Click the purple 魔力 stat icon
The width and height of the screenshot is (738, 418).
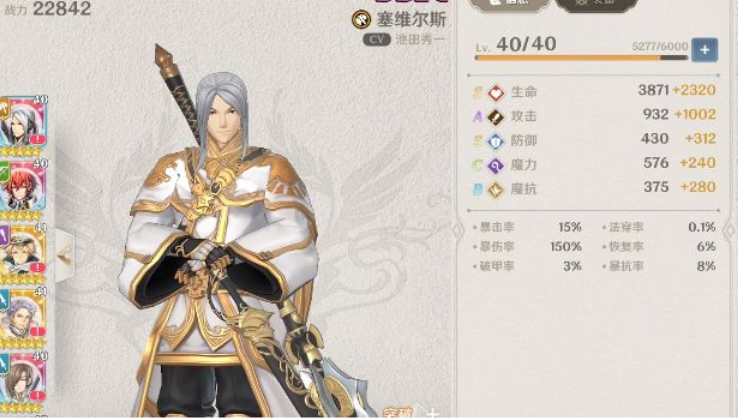point(496,165)
